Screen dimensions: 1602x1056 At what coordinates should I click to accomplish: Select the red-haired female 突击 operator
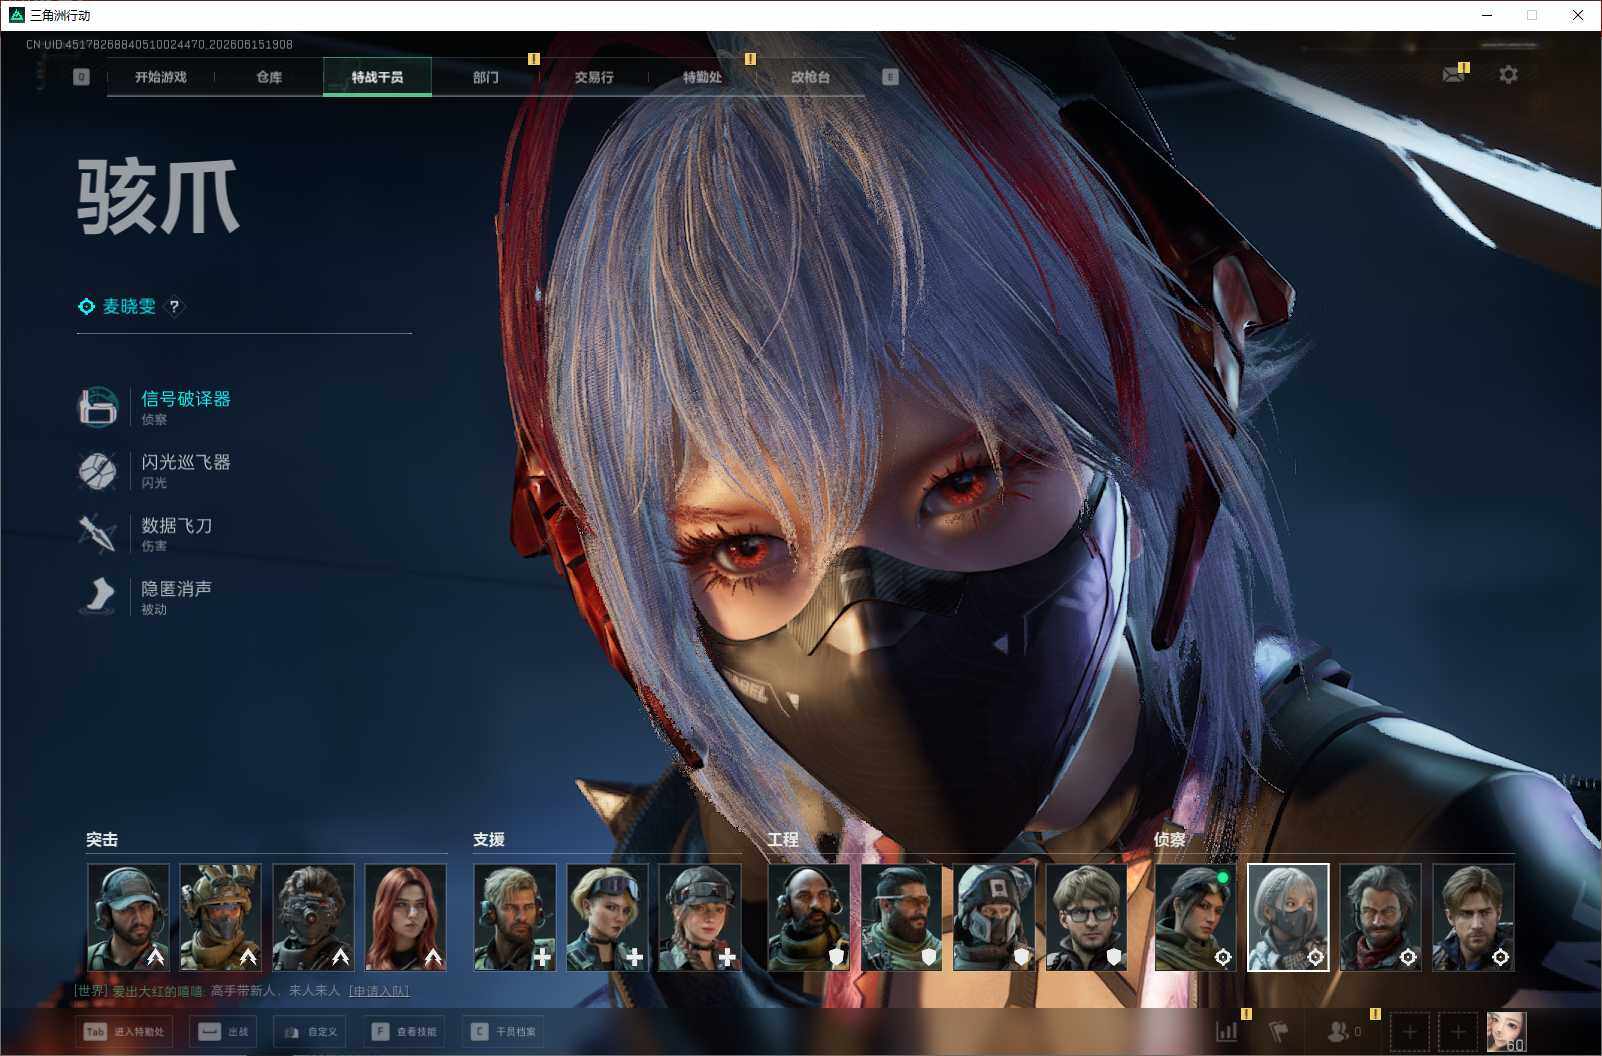[405, 918]
